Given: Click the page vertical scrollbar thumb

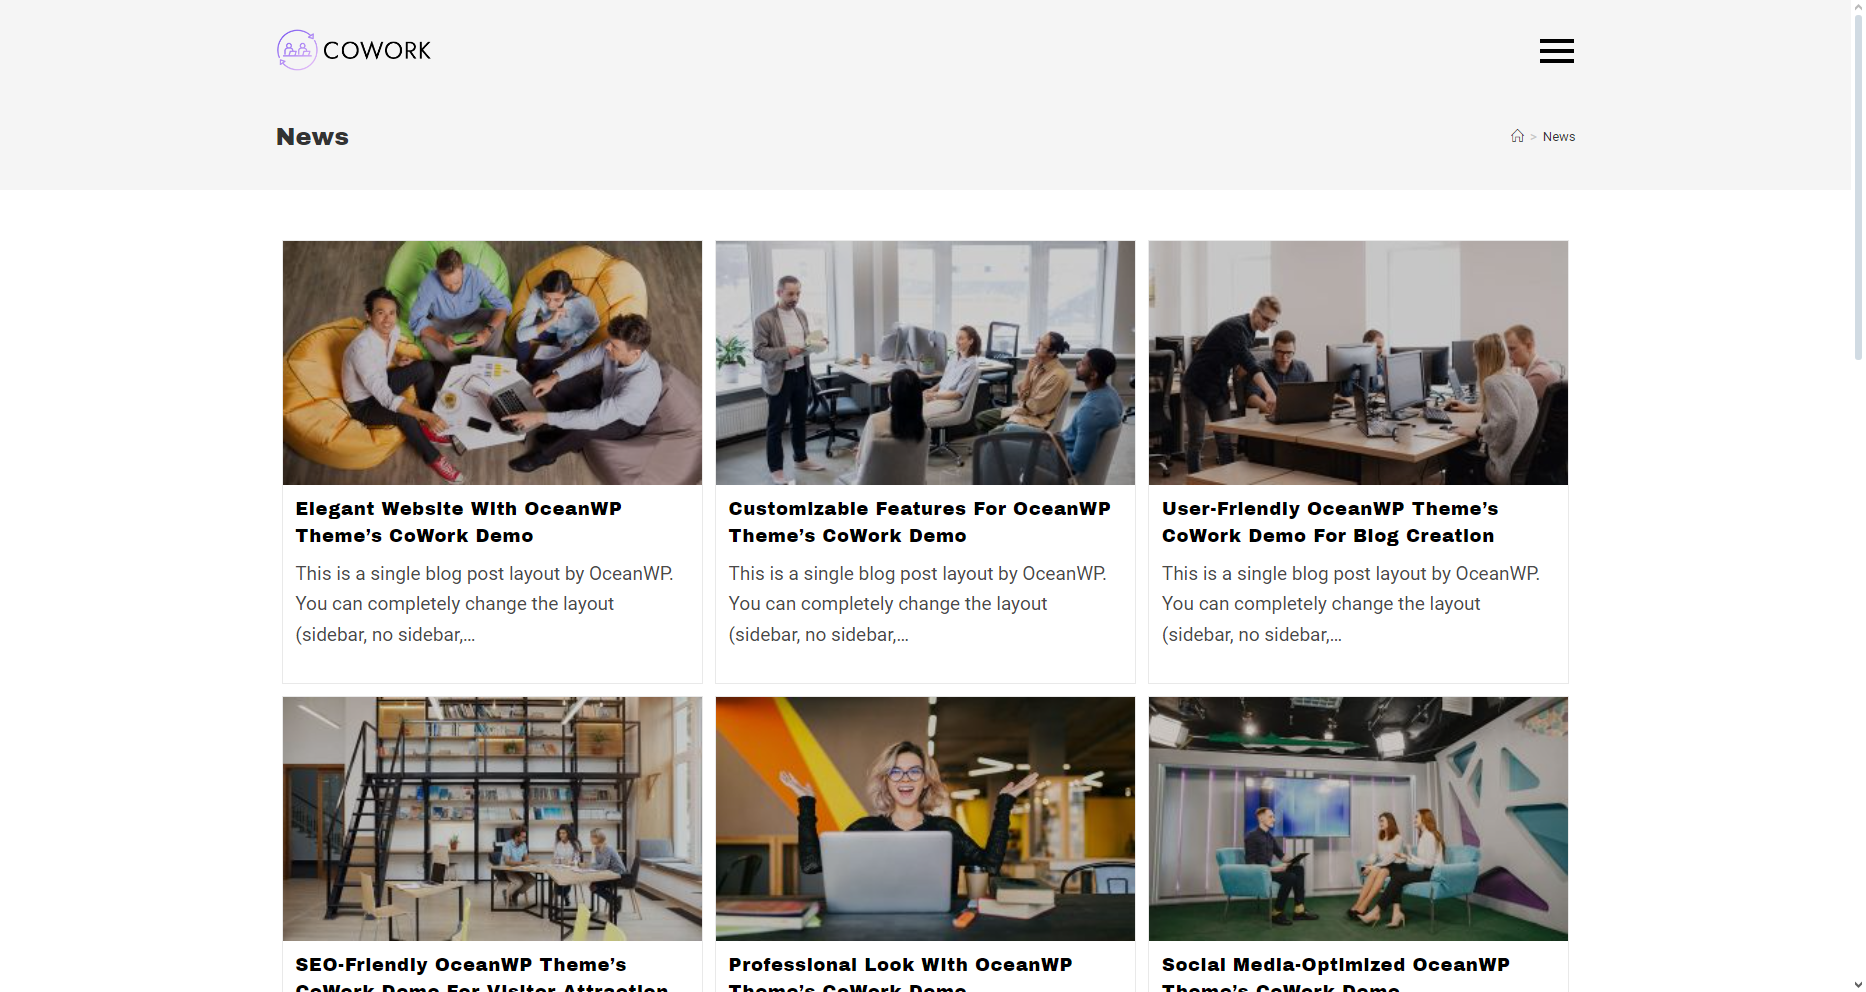Looking at the screenshot, I should click(x=1858, y=187).
